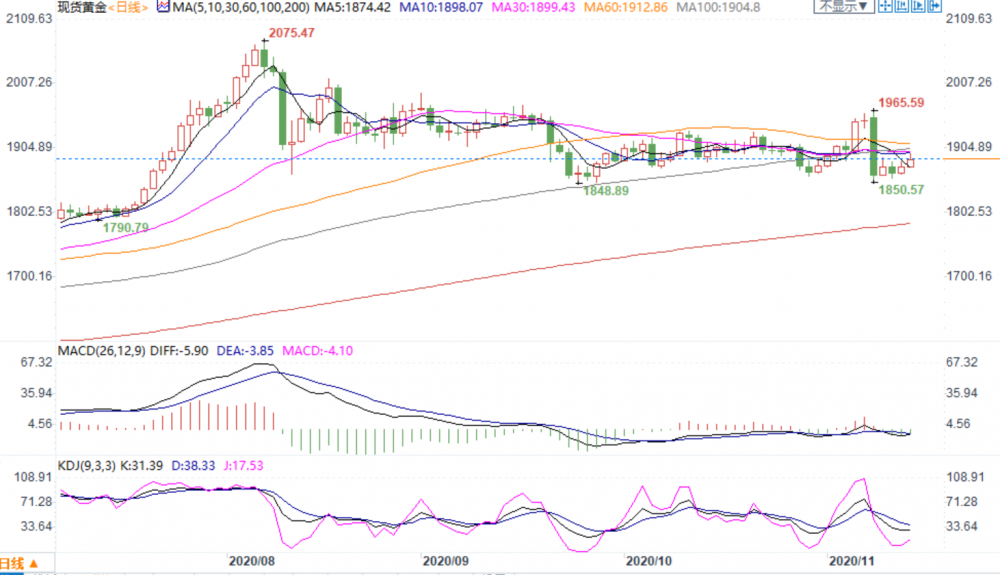The image size is (1000, 575).
Task: Click the 2020/09 time axis label
Action: (x=445, y=561)
